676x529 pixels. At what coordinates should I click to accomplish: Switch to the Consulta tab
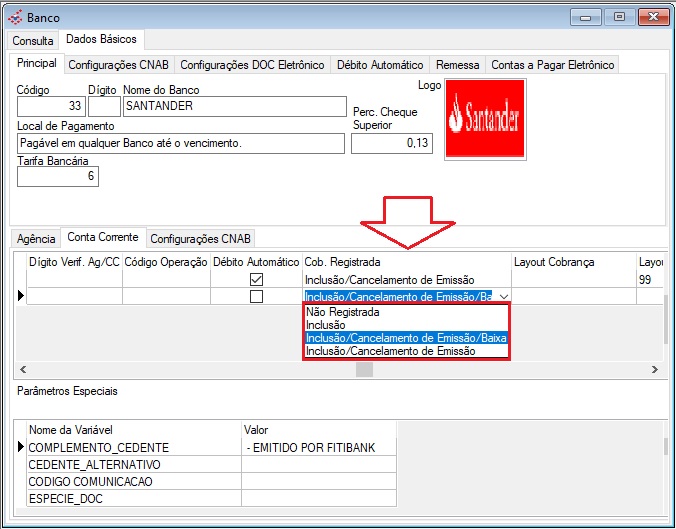33,41
